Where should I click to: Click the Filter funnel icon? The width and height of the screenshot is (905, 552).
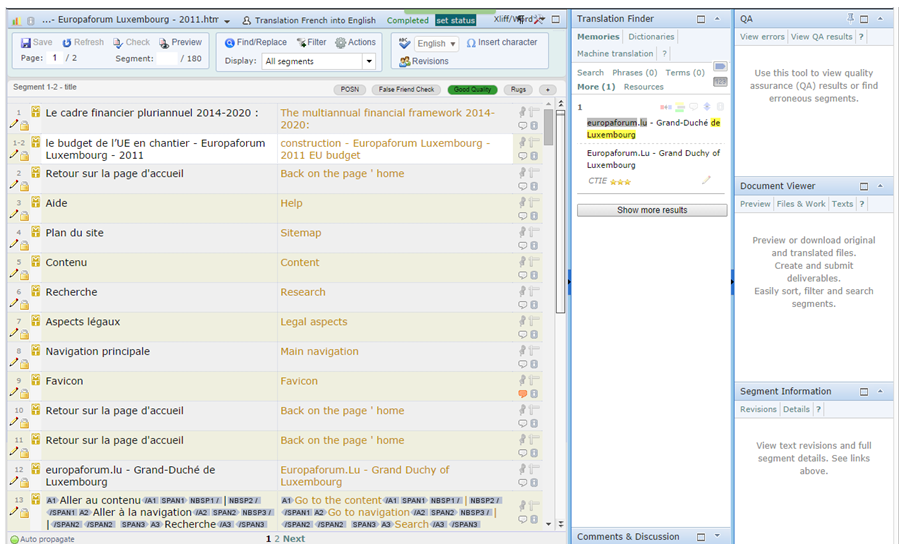[302, 43]
